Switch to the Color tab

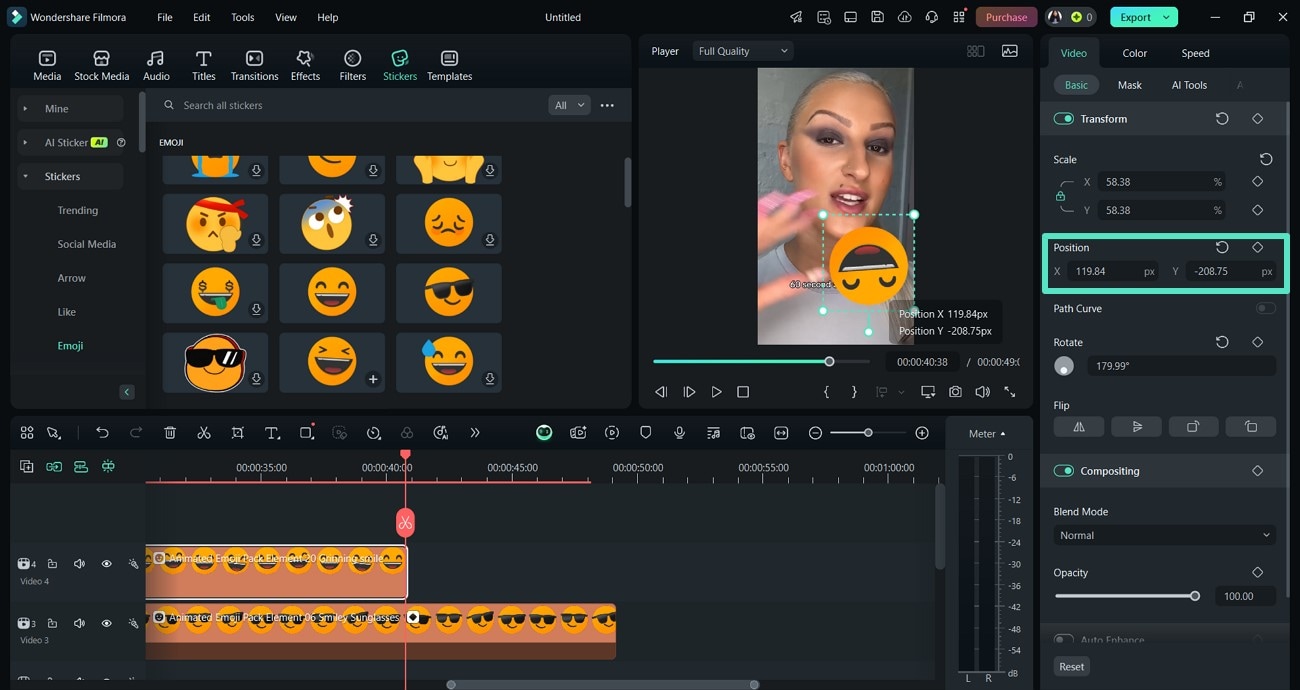point(1134,53)
